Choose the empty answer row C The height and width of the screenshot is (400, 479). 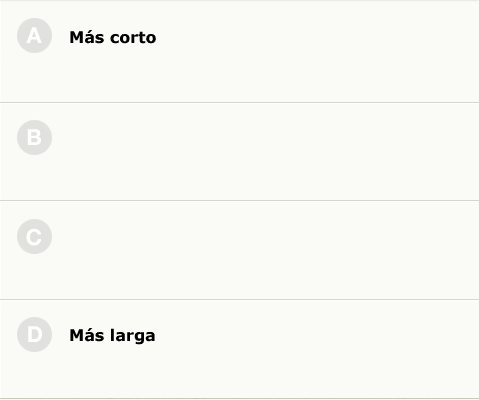(x=239, y=250)
